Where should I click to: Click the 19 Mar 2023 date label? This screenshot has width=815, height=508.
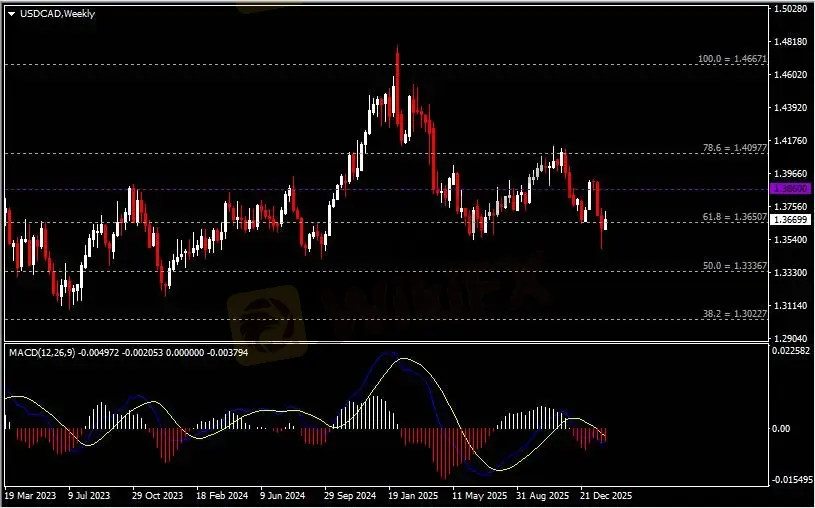pyautogui.click(x=32, y=496)
